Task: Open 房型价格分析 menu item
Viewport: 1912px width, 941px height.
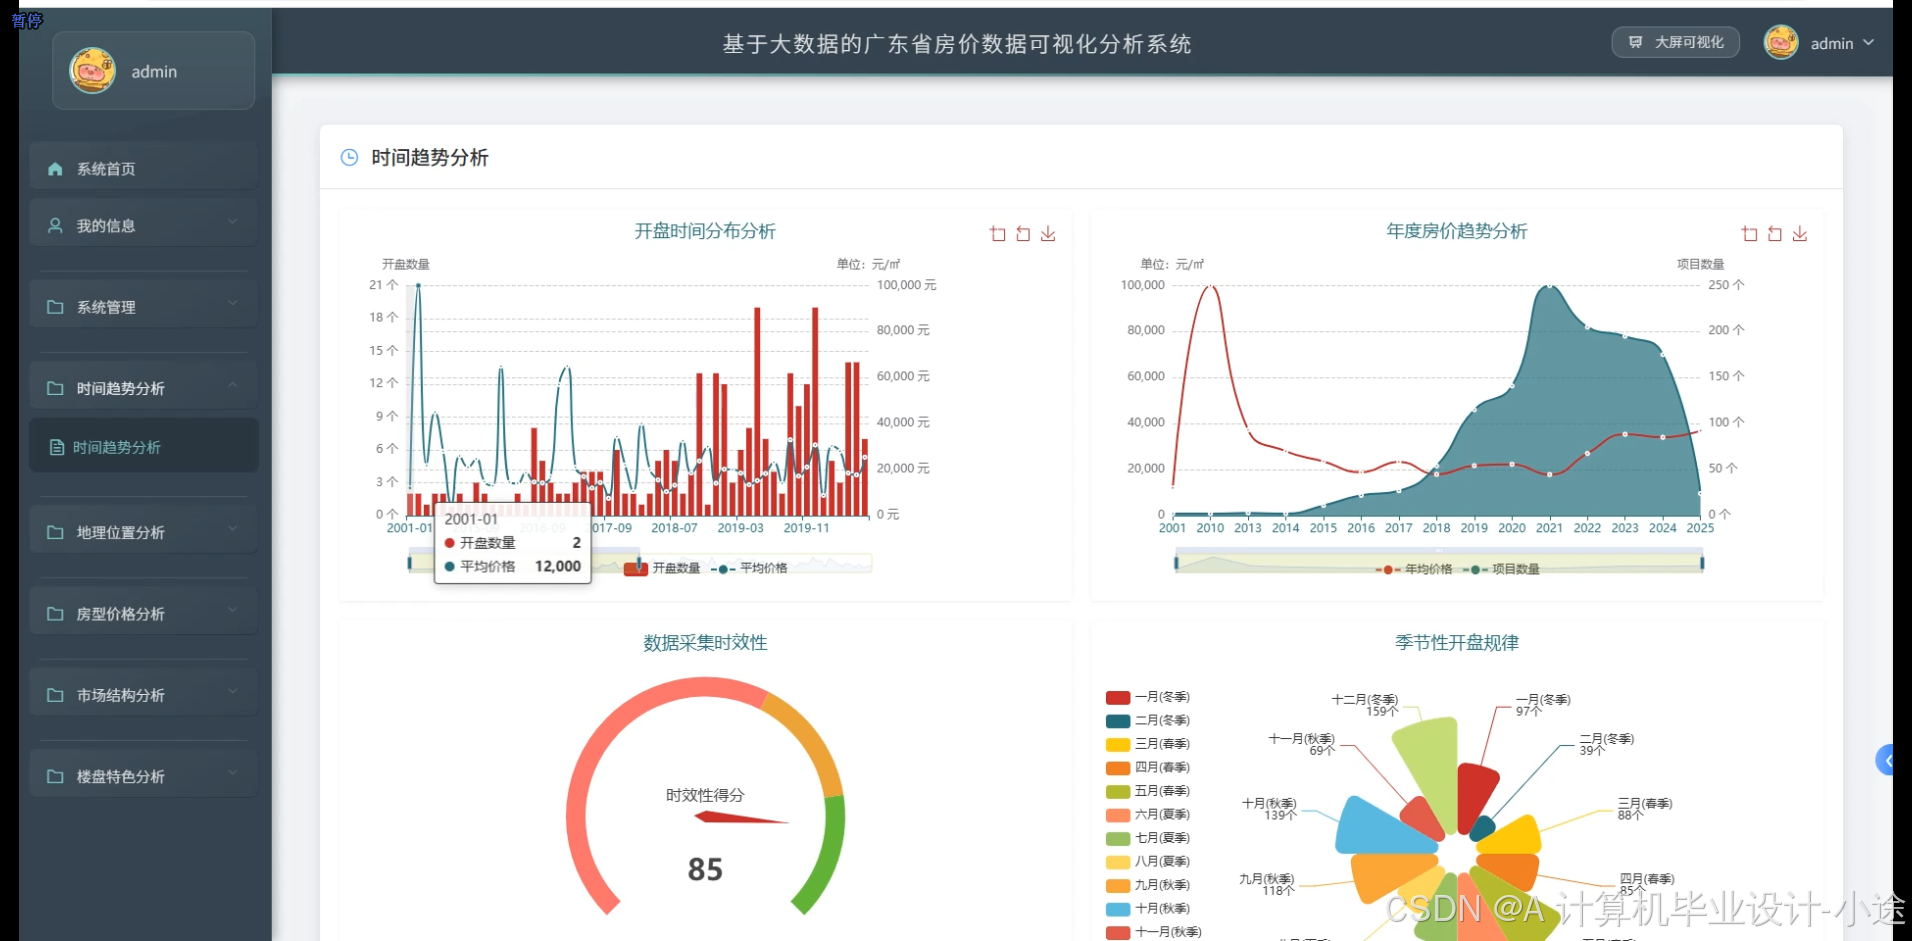Action: 144,613
